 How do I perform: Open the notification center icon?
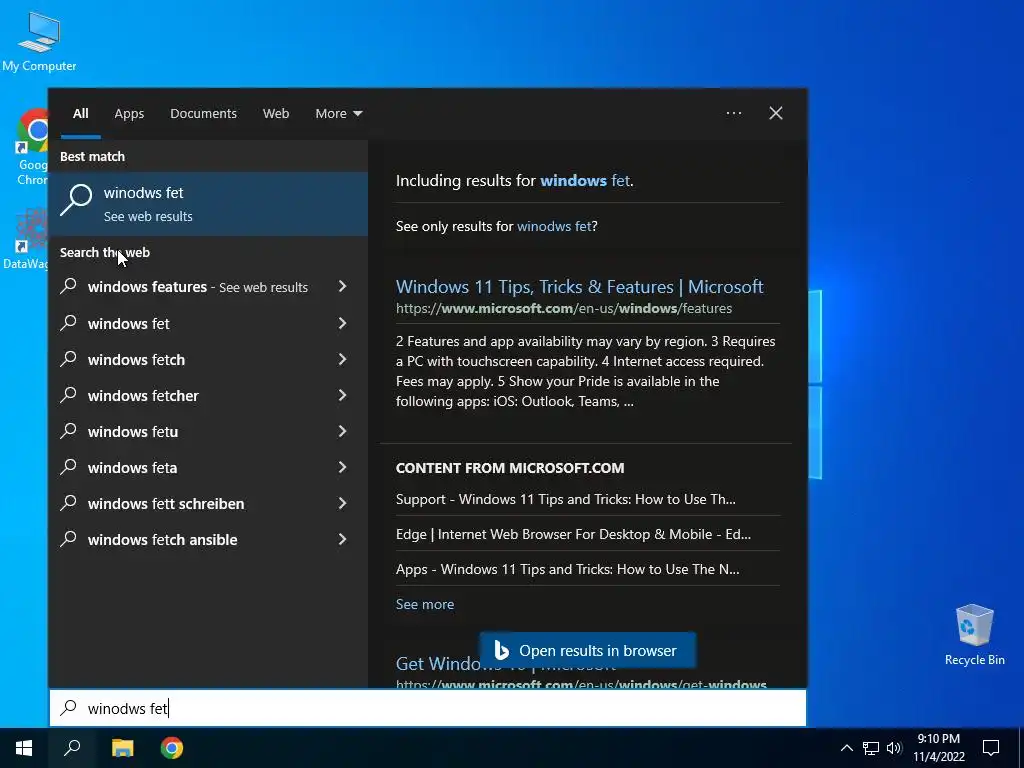(991, 748)
